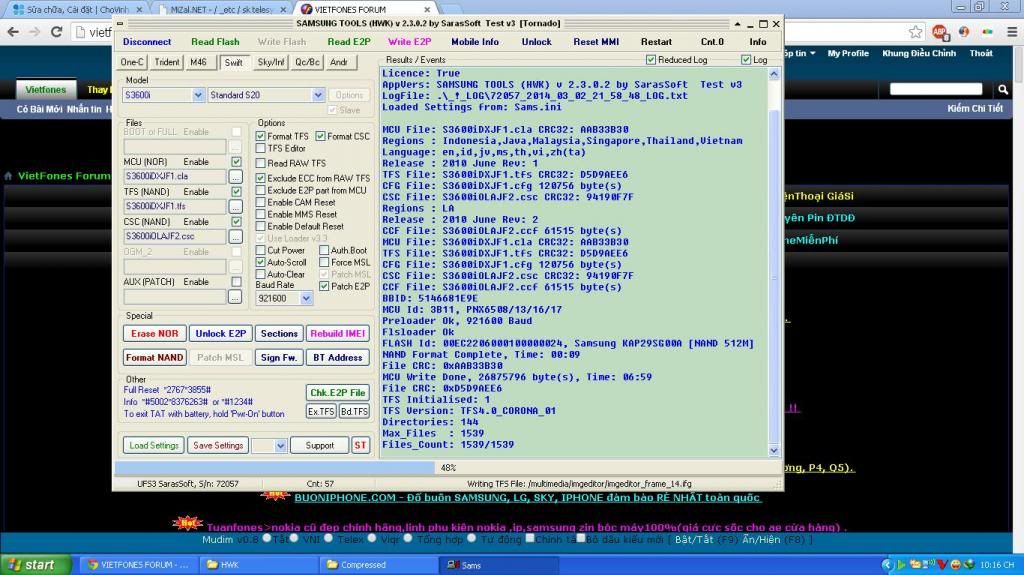
Task: Browse for MCU (NOR) file
Action: pyautogui.click(x=236, y=176)
